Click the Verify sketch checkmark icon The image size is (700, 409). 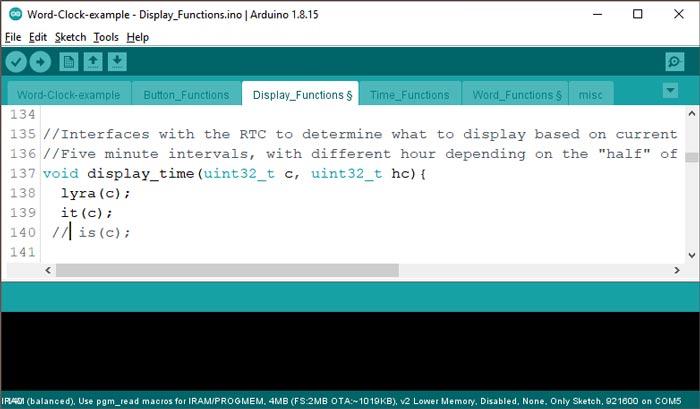tap(16, 62)
